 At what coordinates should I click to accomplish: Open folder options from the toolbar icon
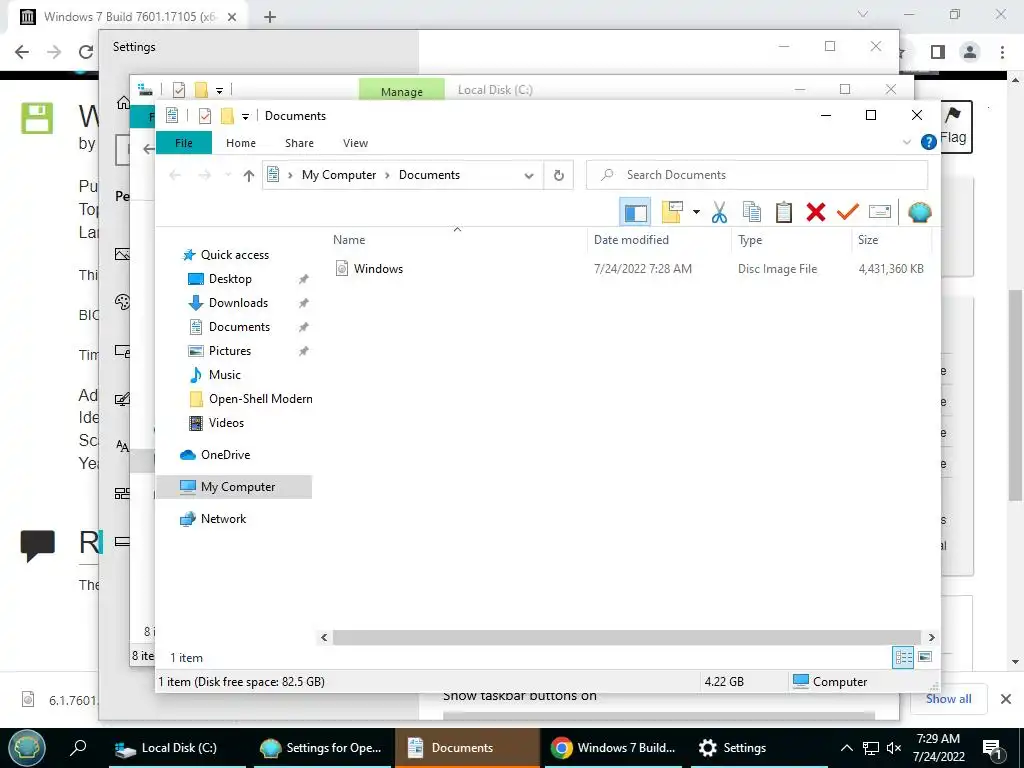[672, 212]
